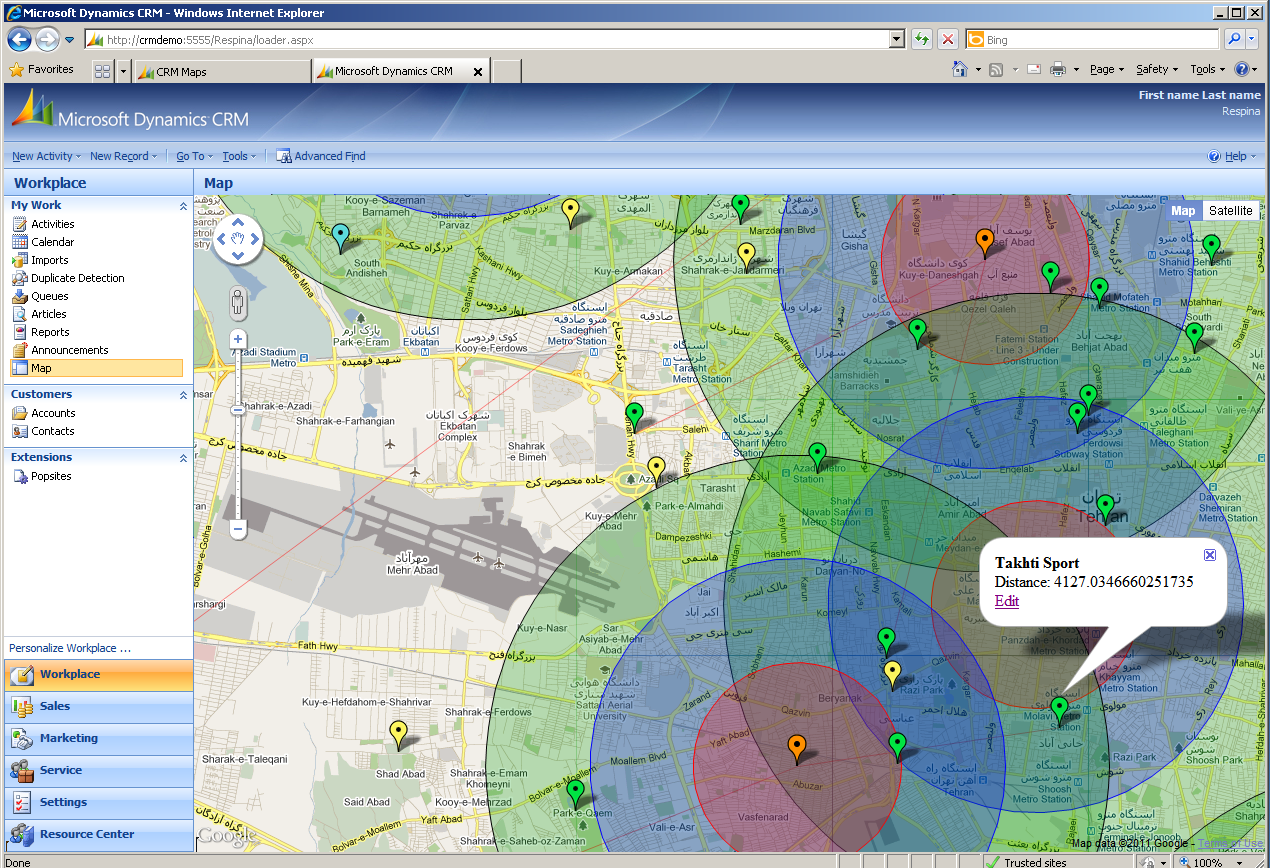Click the orange marker near Yusef Abad
Viewport: 1270px width, 868px height.
[985, 241]
